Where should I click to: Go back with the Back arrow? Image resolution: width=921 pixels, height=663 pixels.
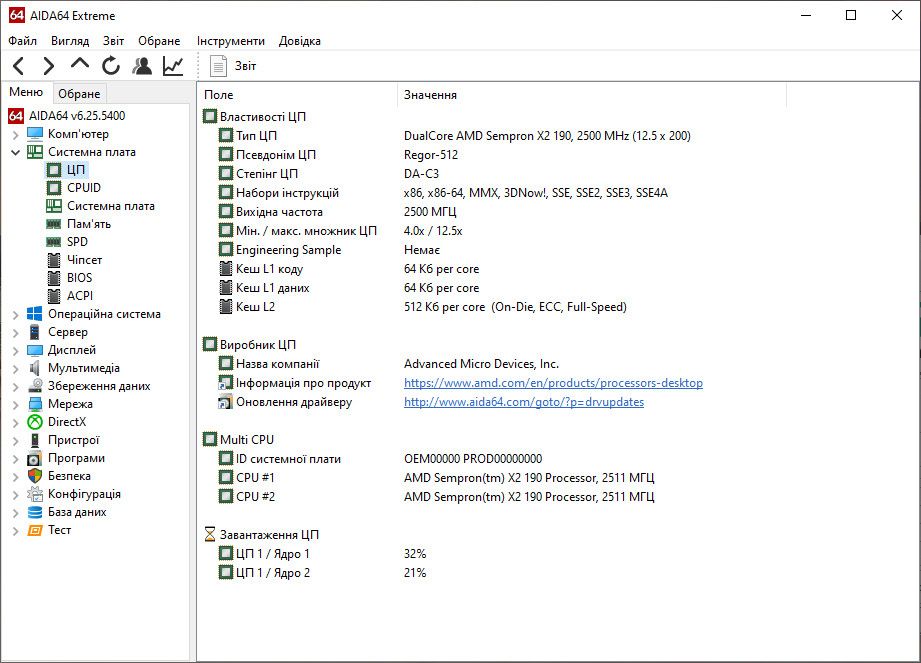click(x=19, y=66)
